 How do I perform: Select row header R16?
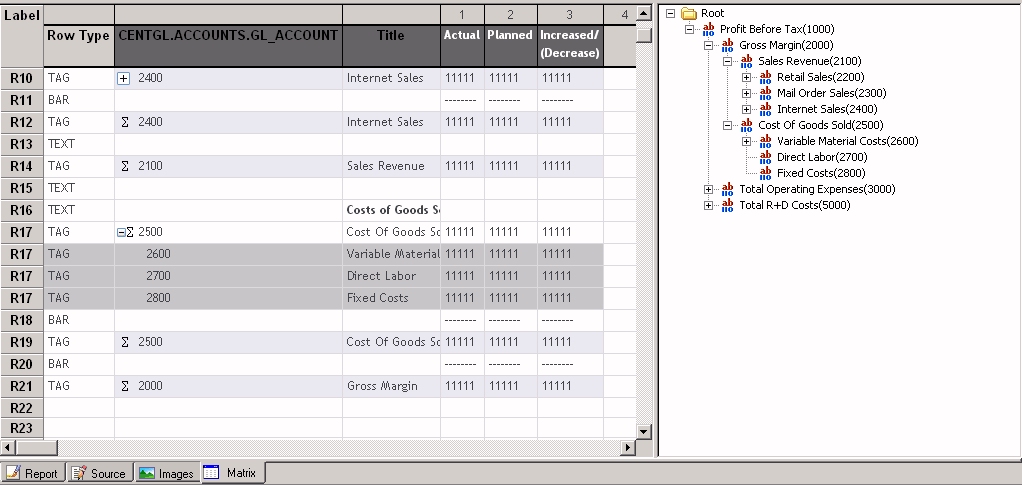(22, 210)
